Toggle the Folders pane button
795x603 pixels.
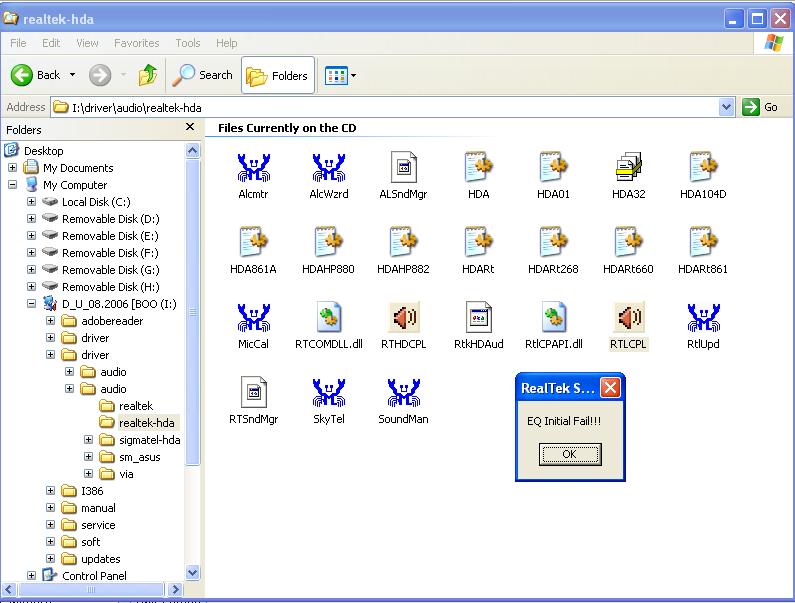[x=278, y=76]
